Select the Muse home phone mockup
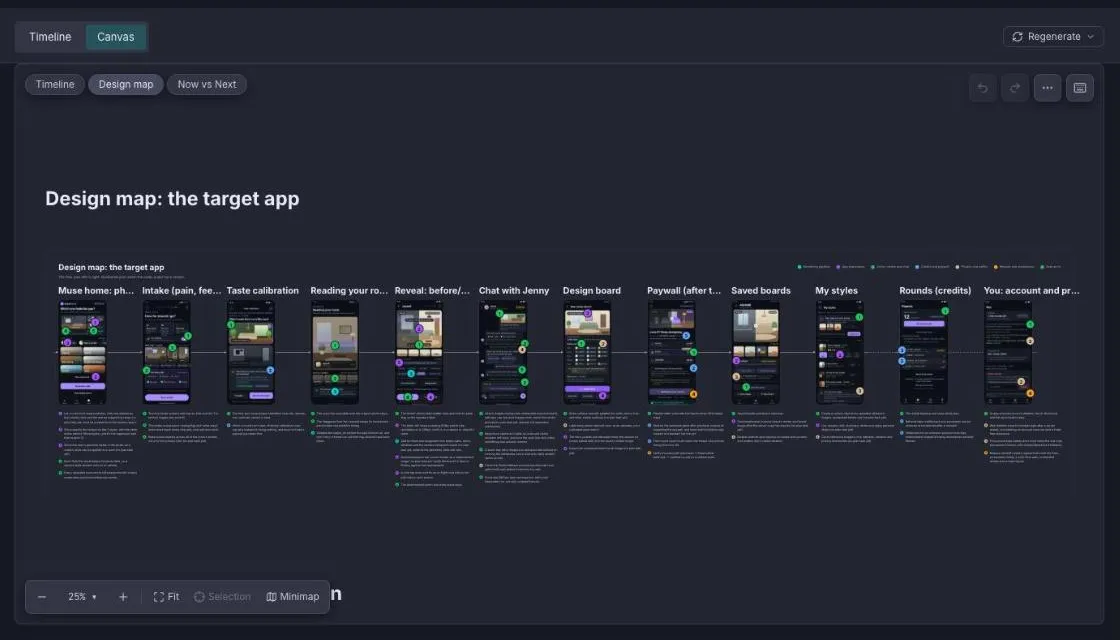 click(82, 352)
